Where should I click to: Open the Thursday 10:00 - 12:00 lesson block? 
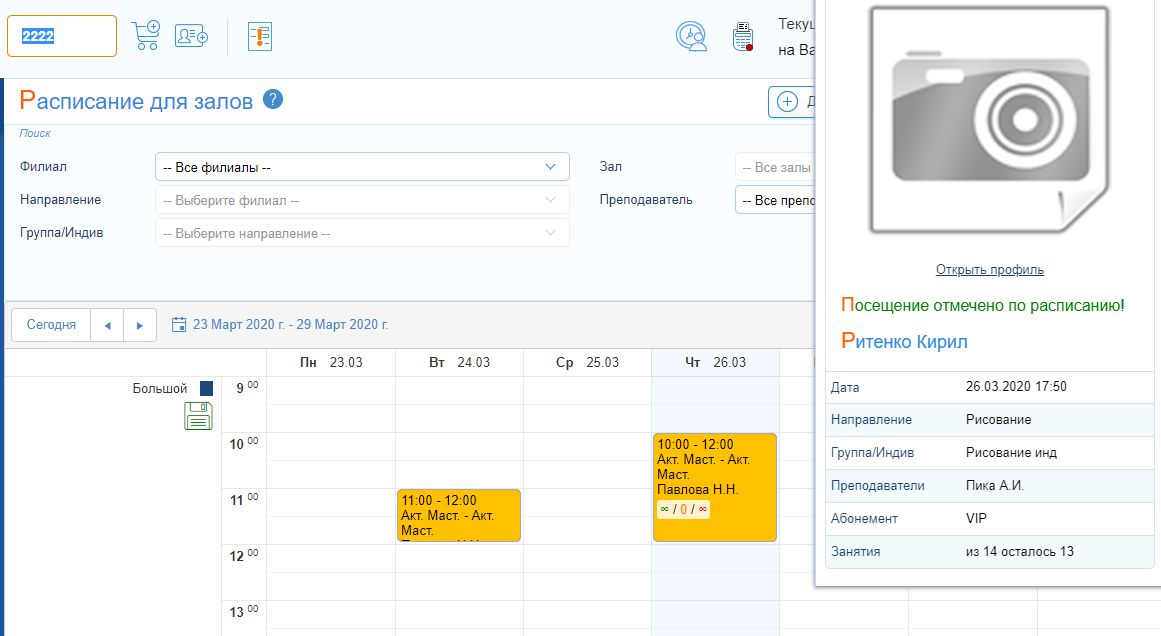pos(714,487)
